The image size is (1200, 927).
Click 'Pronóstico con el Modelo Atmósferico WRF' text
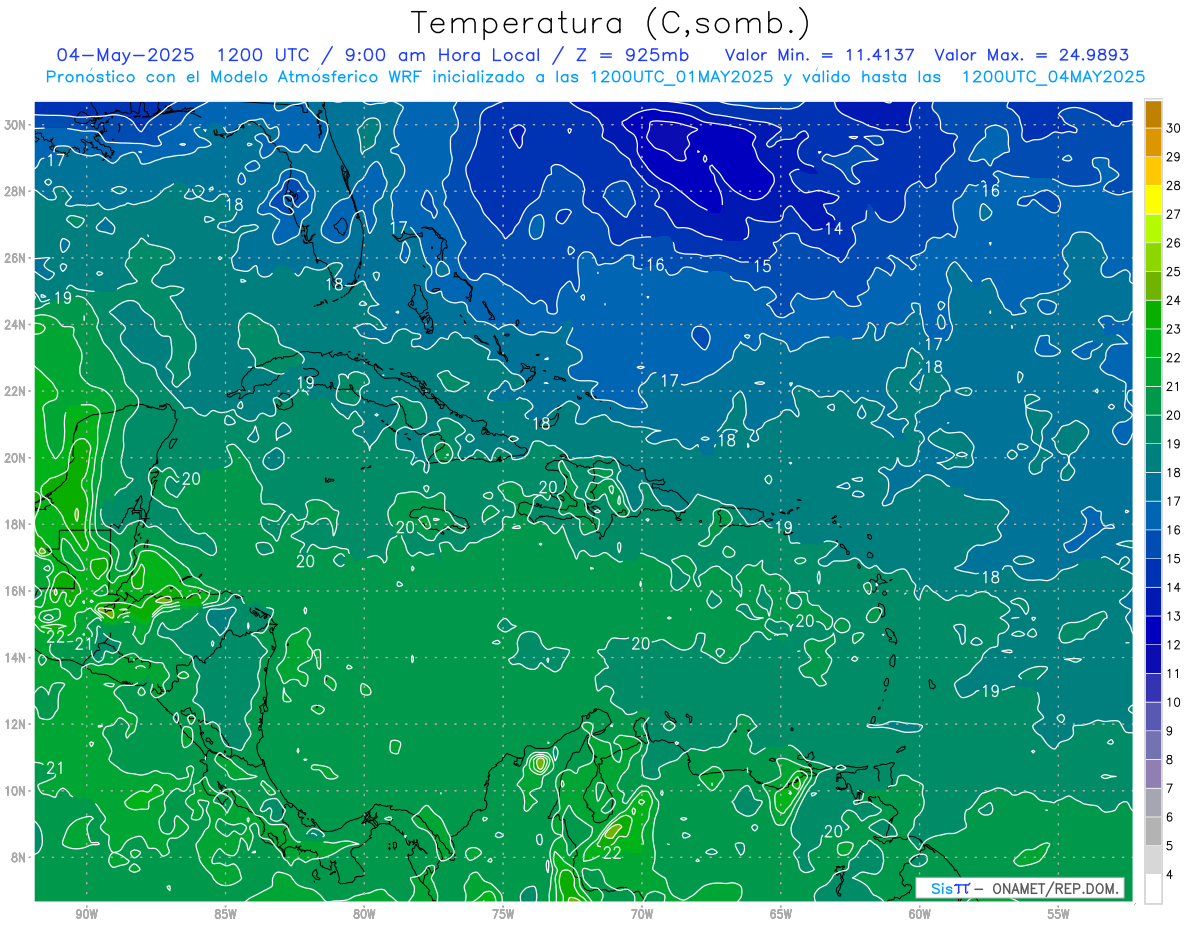pyautogui.click(x=234, y=77)
